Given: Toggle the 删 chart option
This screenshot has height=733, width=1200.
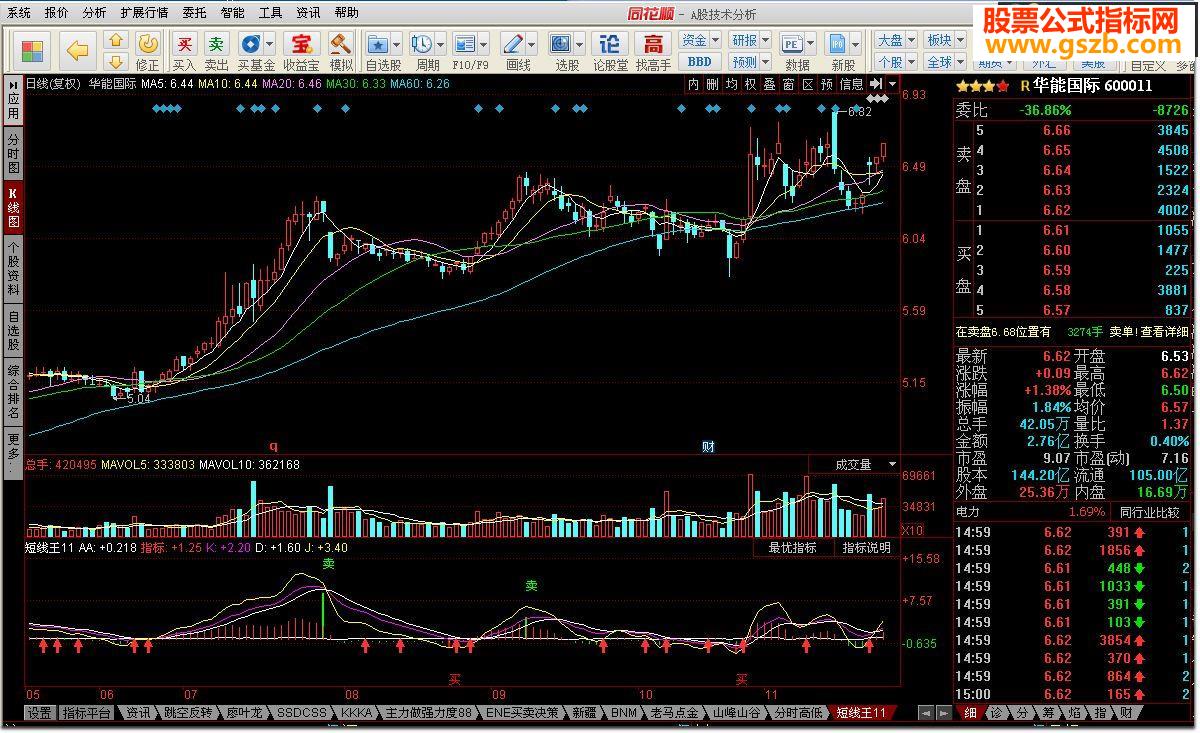Looking at the screenshot, I should coord(712,84).
